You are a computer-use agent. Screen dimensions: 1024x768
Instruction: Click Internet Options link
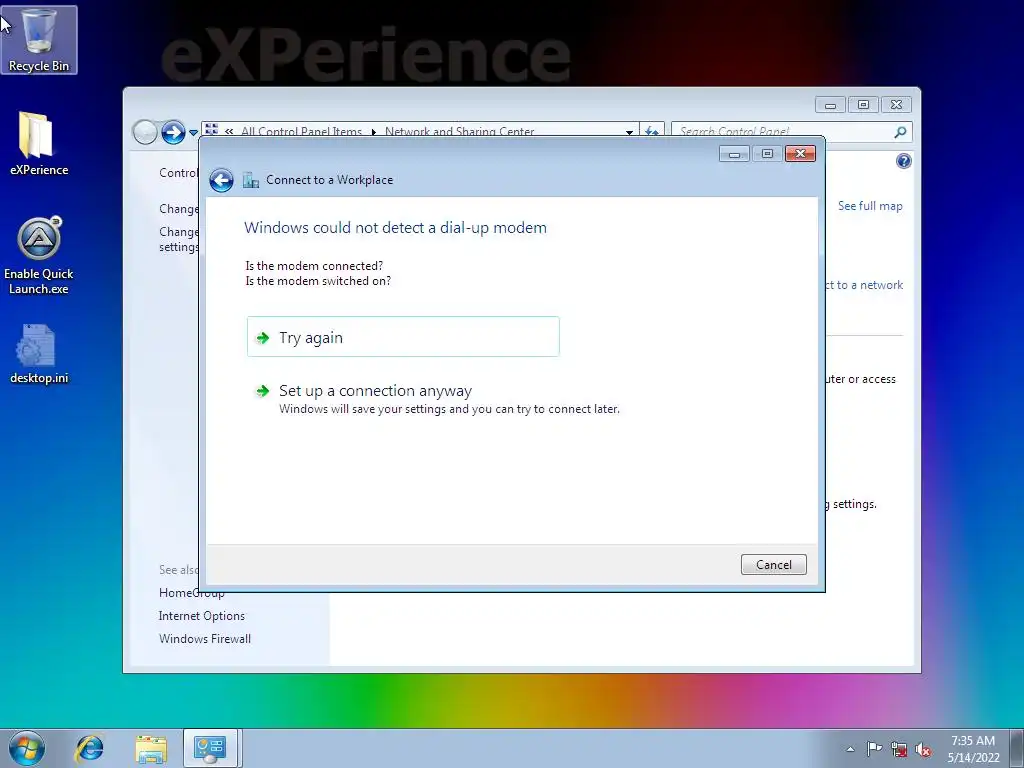202,616
